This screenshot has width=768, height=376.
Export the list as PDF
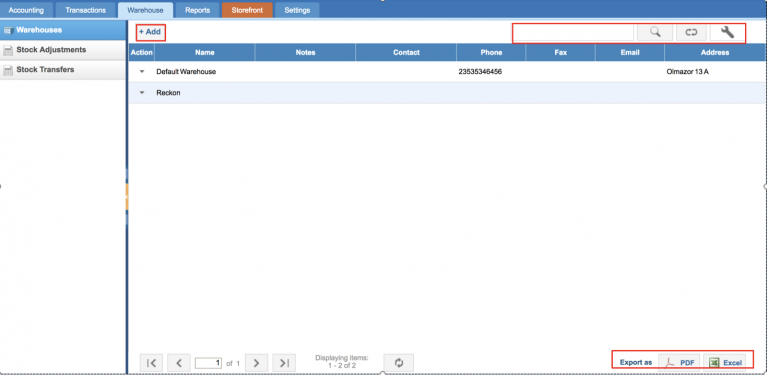(x=679, y=363)
